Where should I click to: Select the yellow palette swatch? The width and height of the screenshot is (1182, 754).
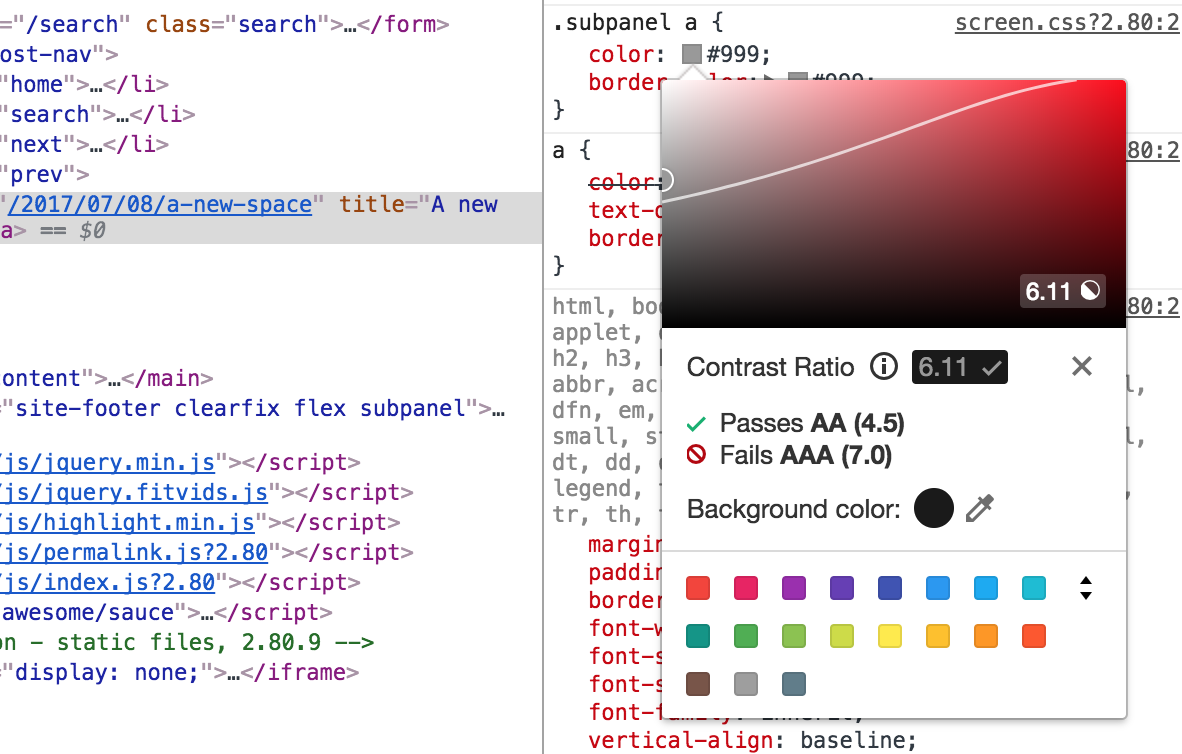[x=890, y=636]
